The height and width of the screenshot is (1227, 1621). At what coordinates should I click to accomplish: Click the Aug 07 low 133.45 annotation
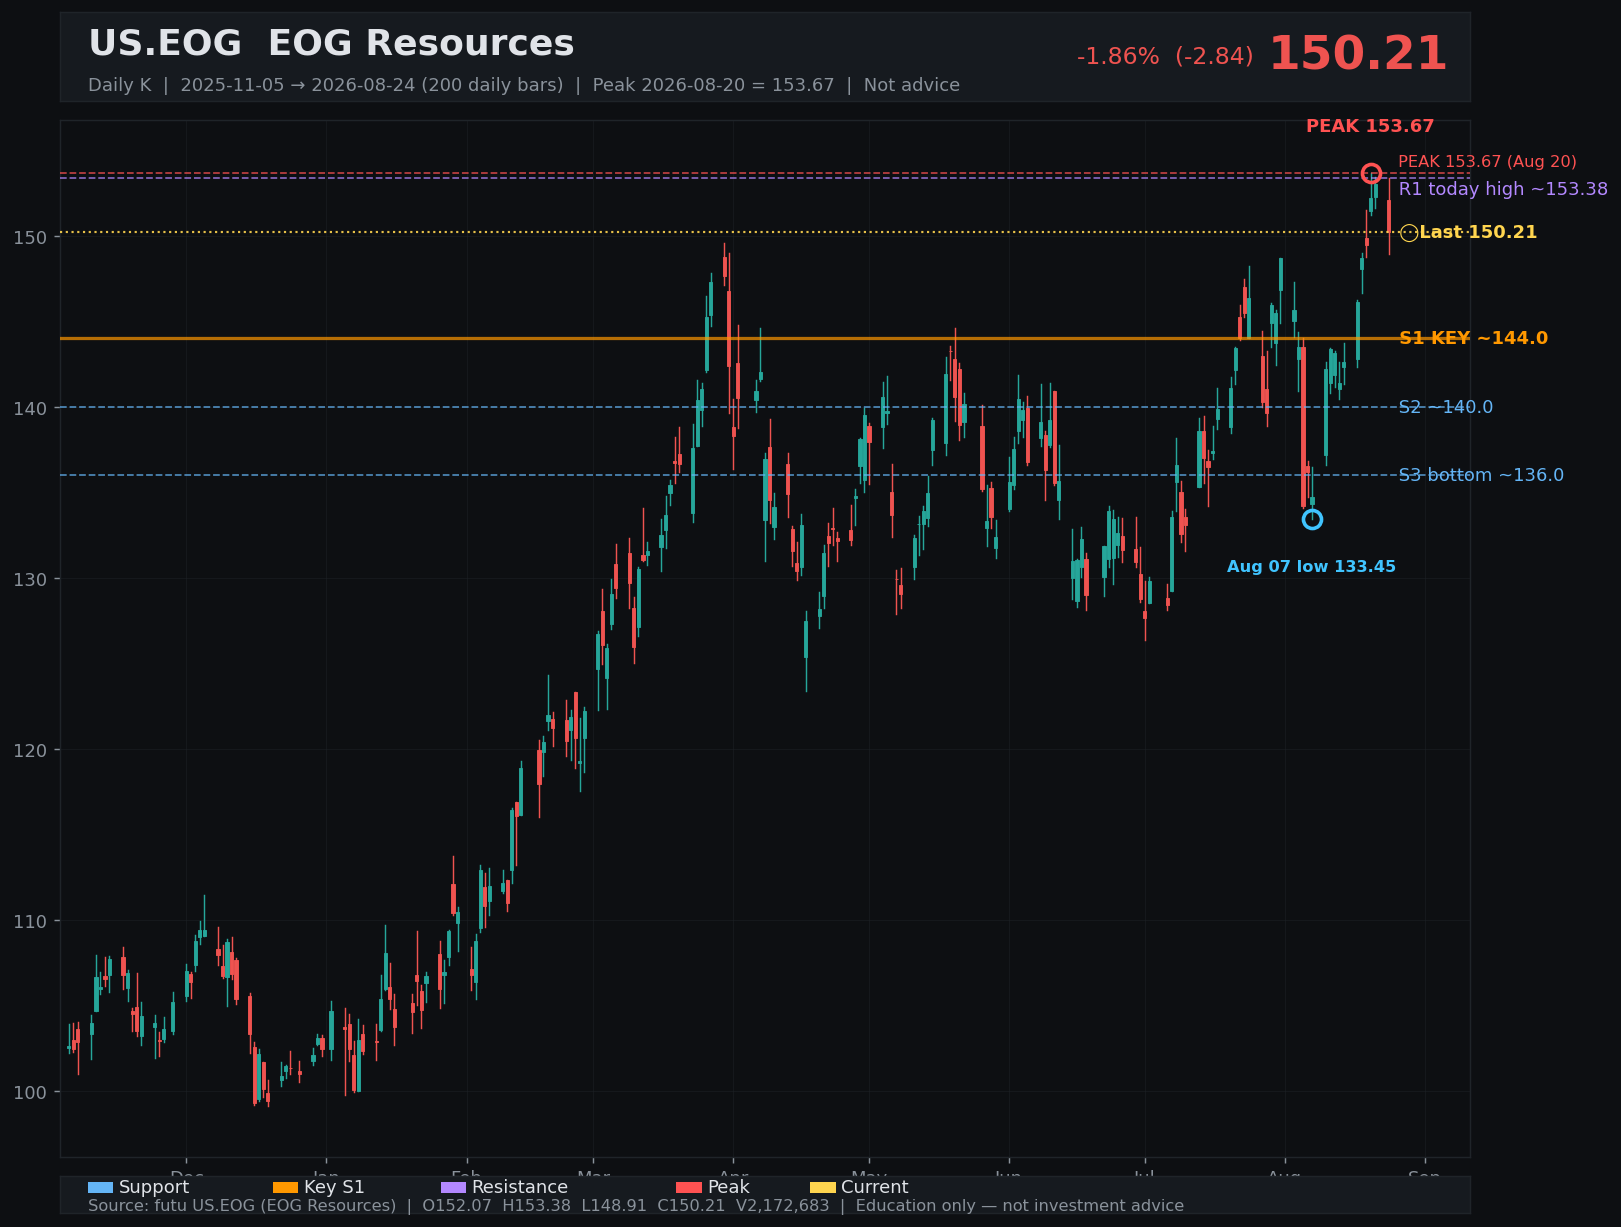[x=1311, y=567]
